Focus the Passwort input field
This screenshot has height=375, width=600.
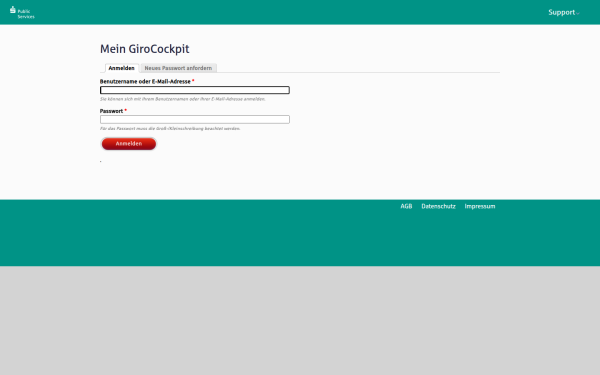(195, 119)
